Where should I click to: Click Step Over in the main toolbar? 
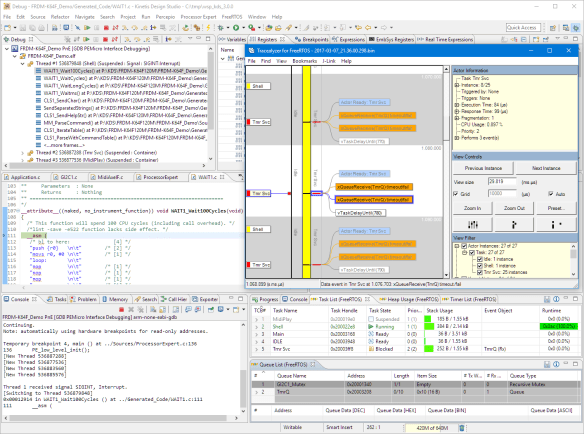(x=134, y=28)
